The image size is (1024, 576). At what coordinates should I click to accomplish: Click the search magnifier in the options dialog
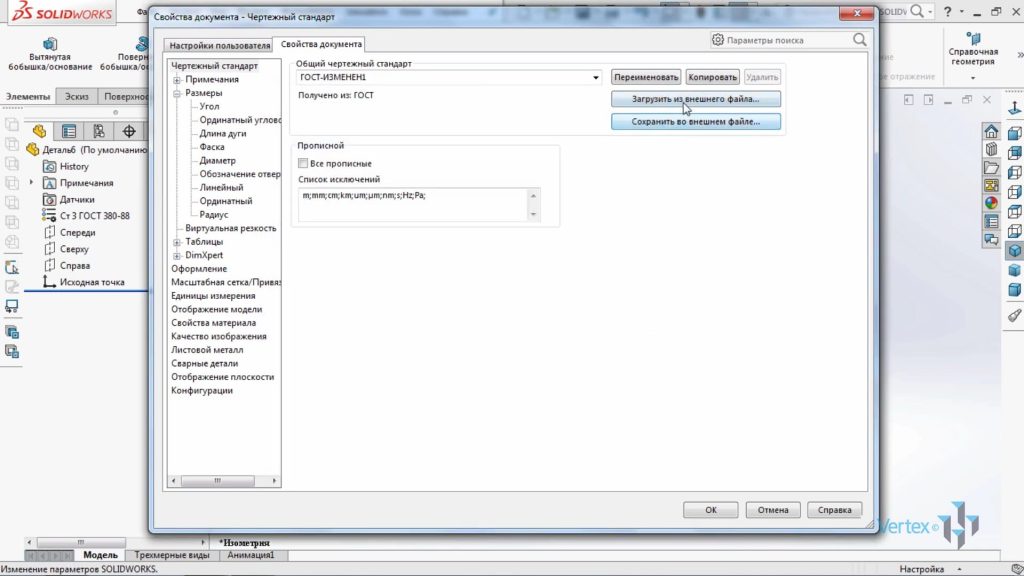pos(859,40)
